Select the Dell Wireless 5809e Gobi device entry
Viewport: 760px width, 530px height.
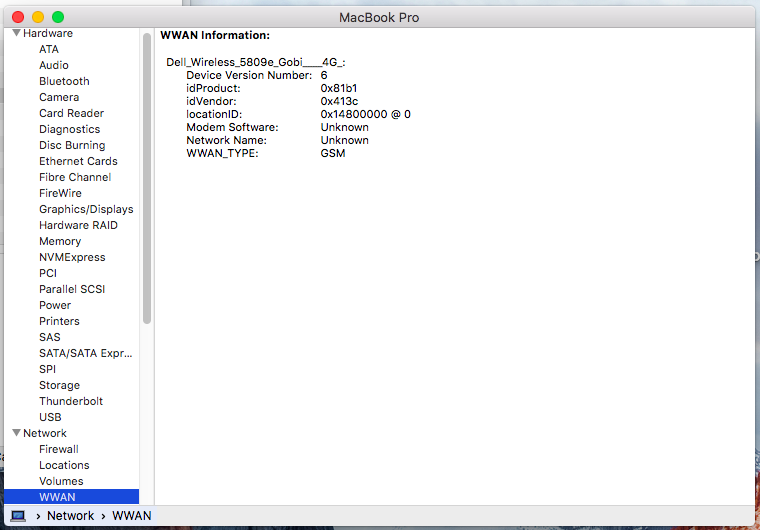(256, 62)
